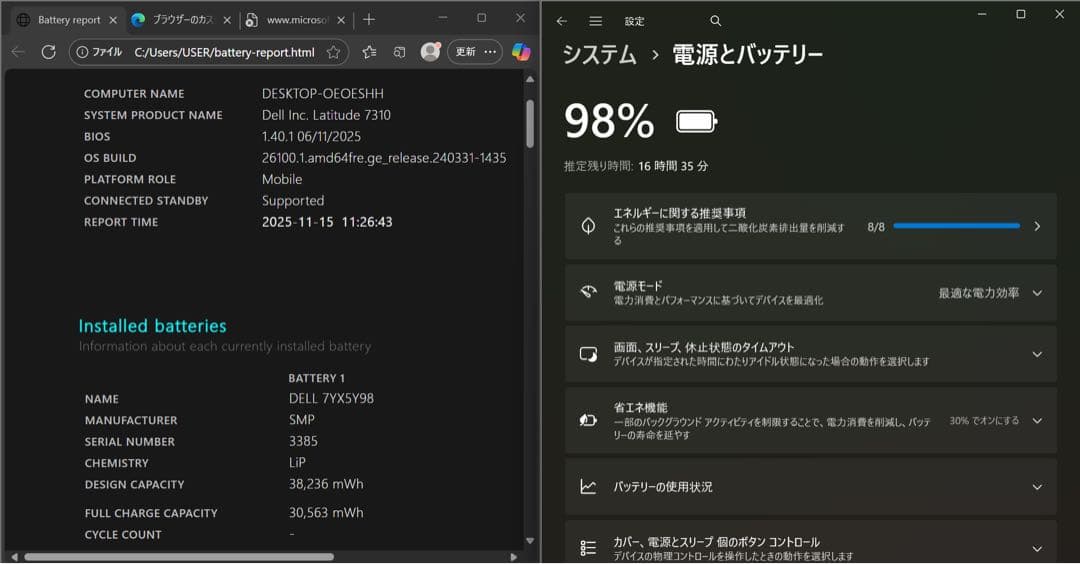Click the lid and power button controls icon

588,548
